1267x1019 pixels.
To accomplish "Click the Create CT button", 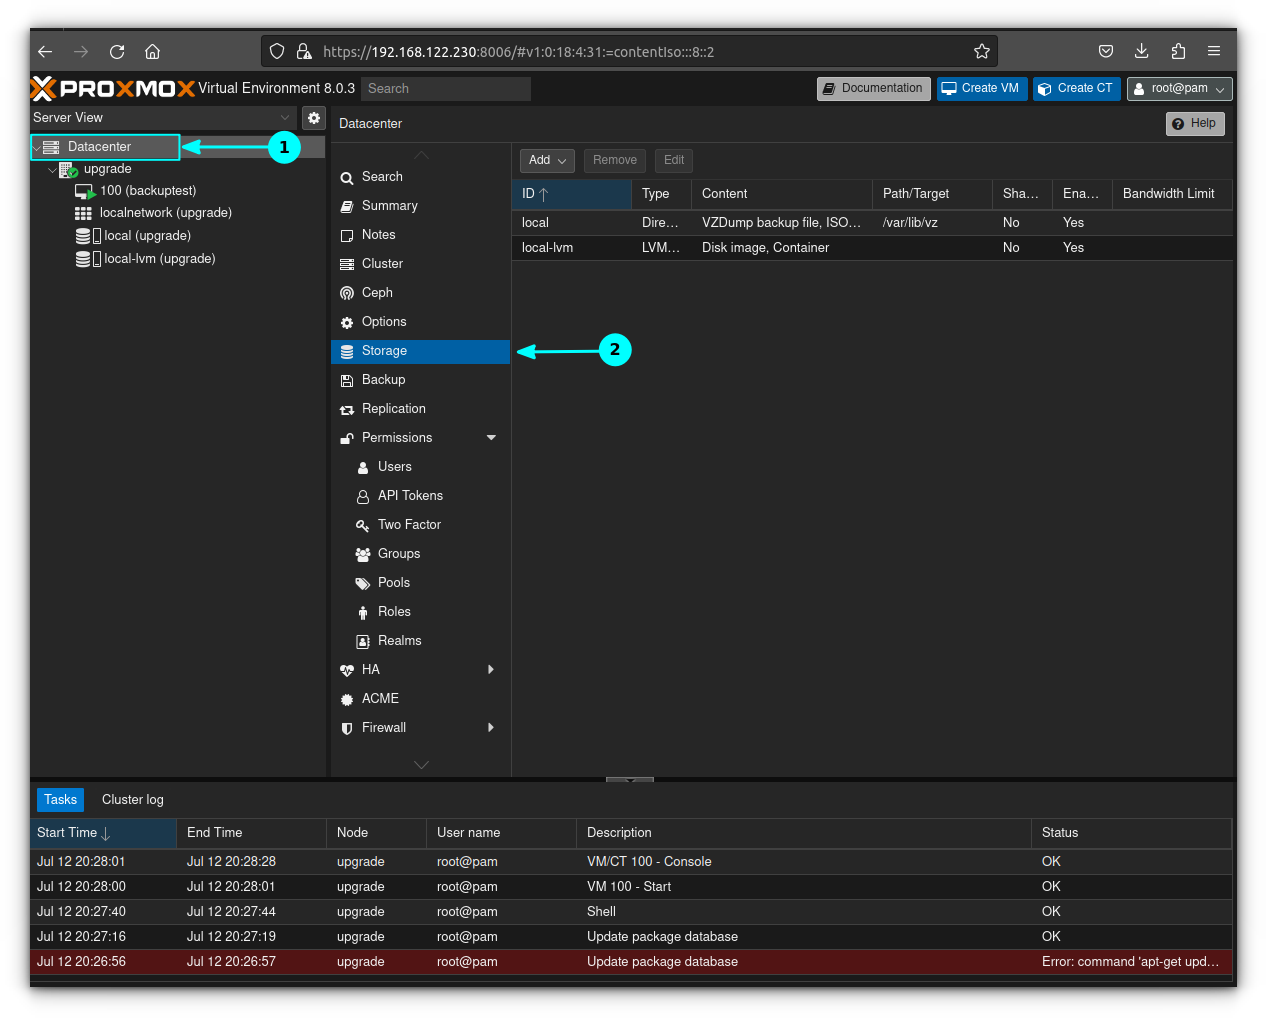I will (1076, 89).
